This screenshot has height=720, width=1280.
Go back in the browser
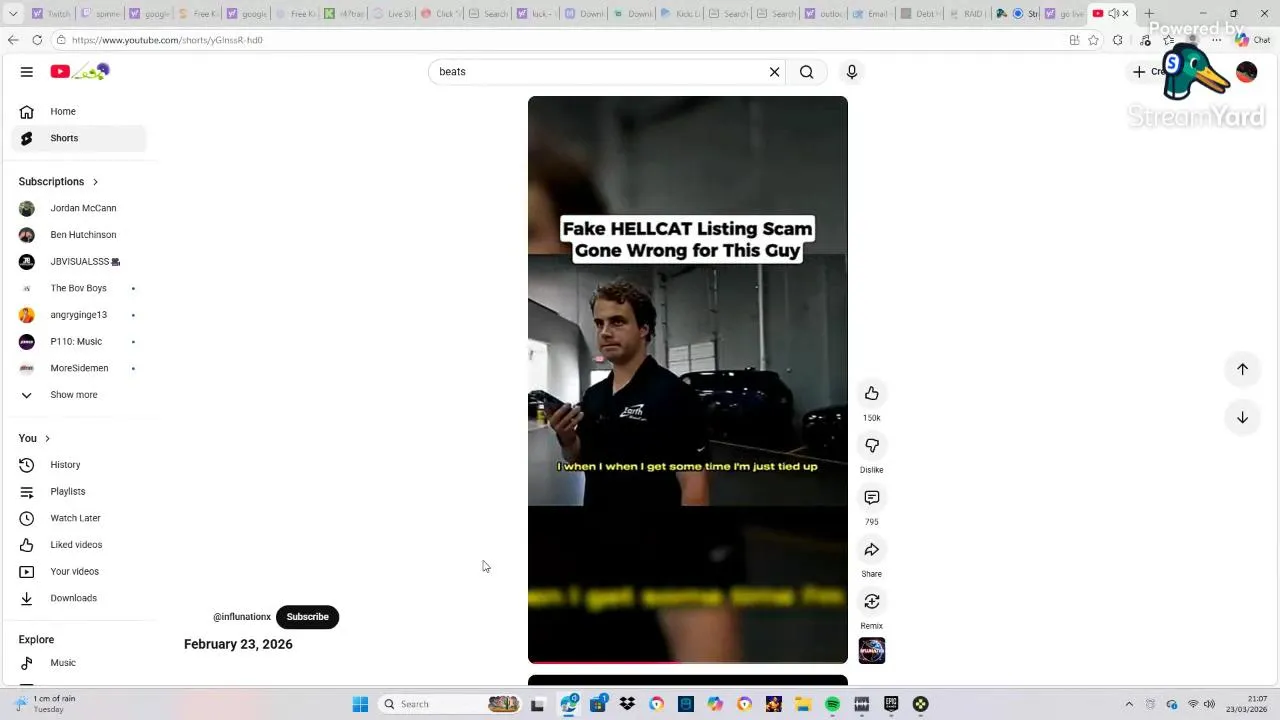pos(12,40)
